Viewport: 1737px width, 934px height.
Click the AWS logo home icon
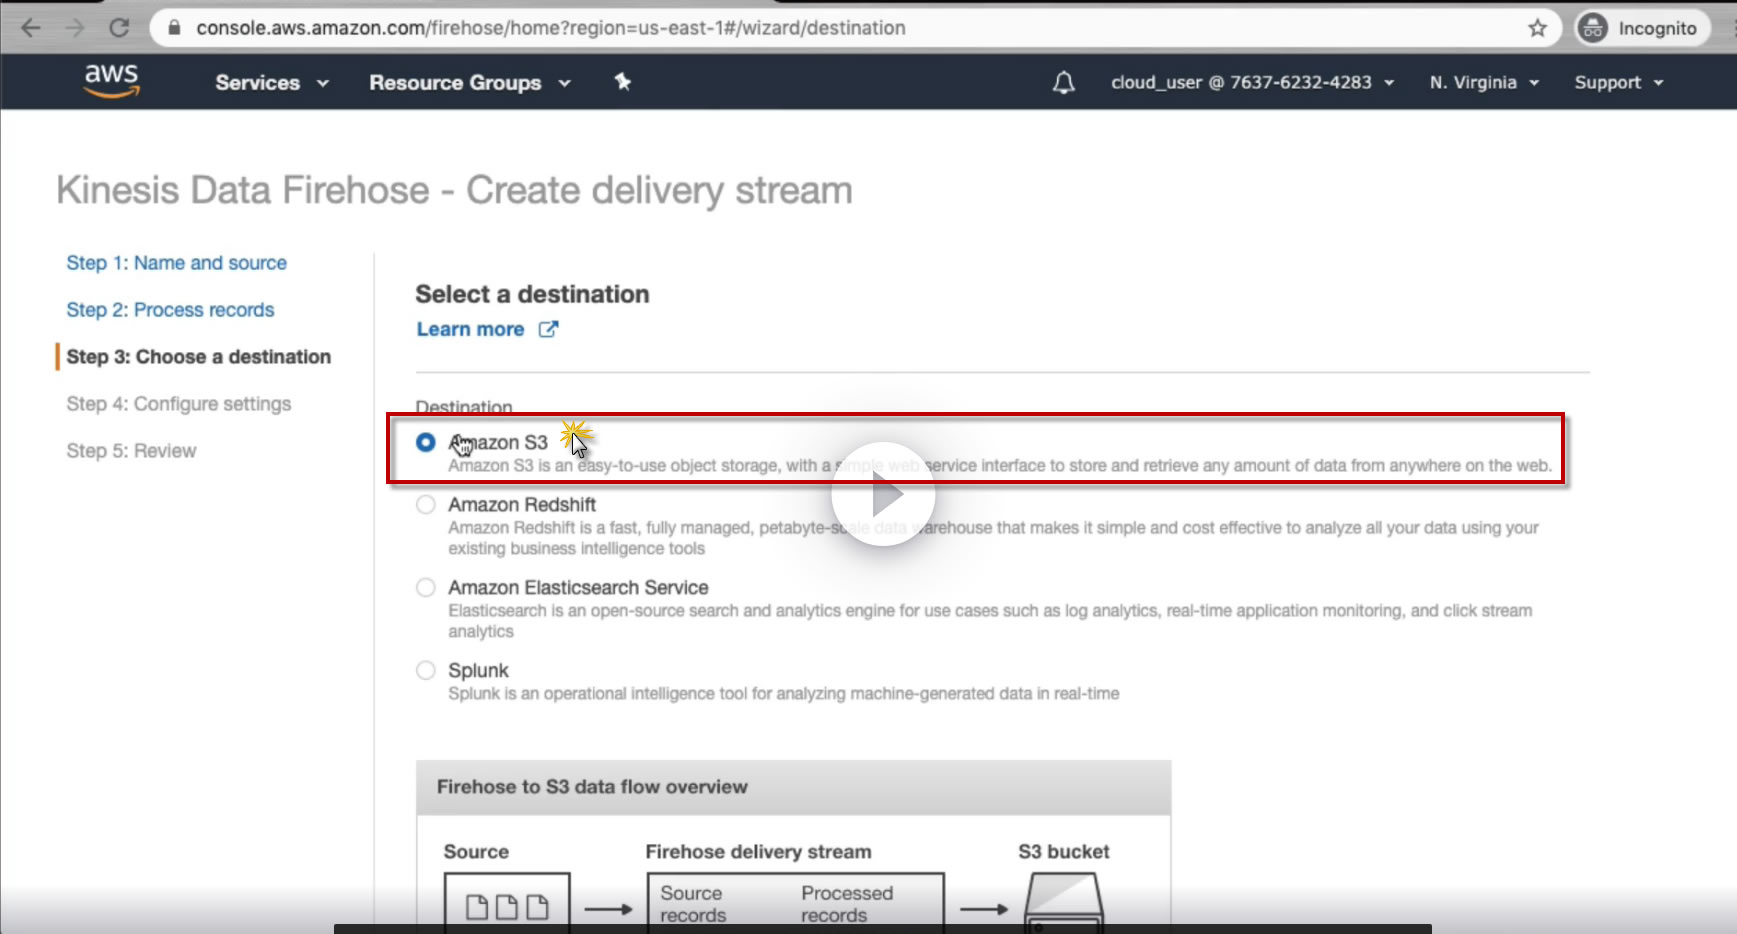pos(111,81)
